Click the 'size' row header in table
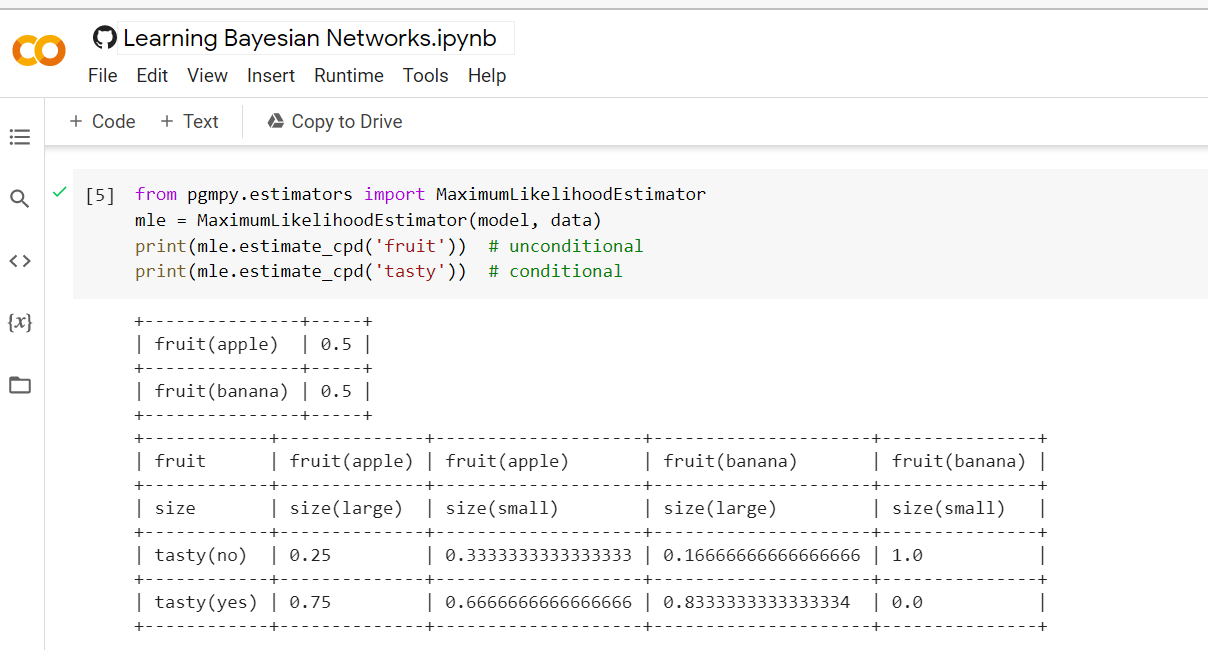 [176, 508]
